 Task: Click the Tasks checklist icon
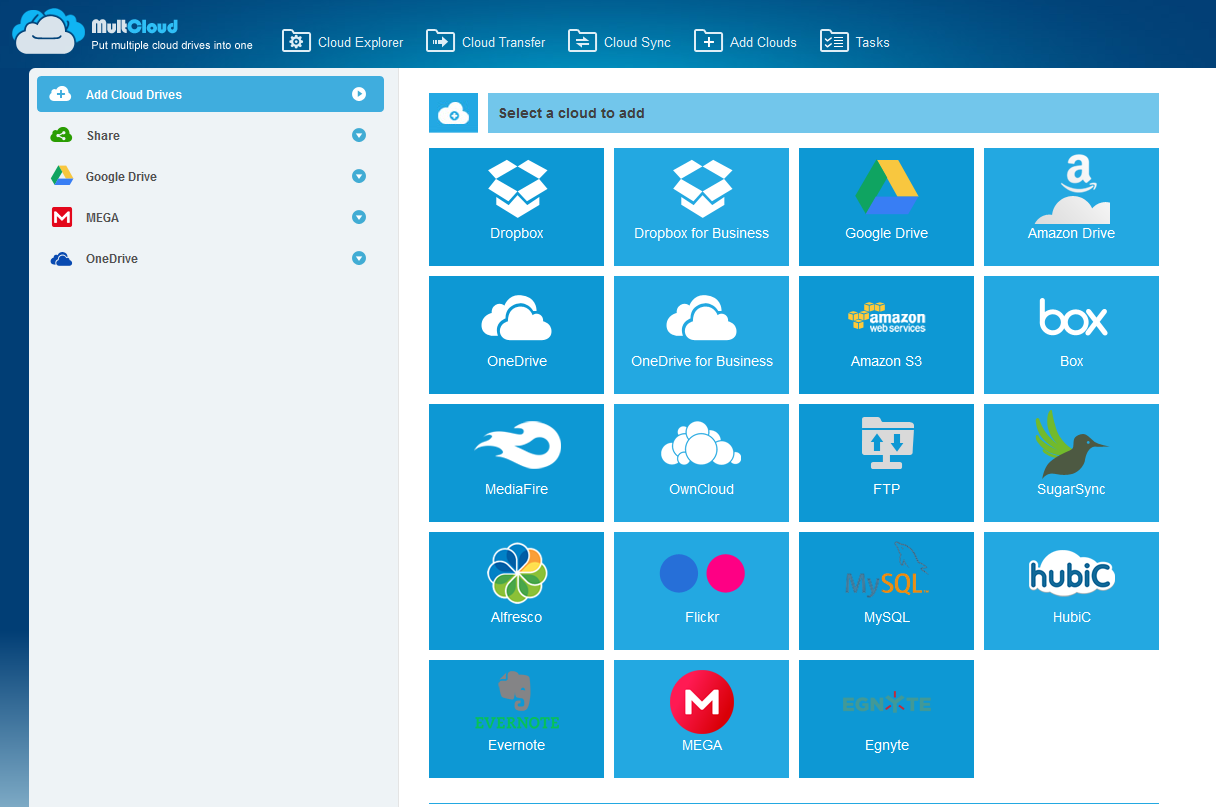pyautogui.click(x=834, y=41)
